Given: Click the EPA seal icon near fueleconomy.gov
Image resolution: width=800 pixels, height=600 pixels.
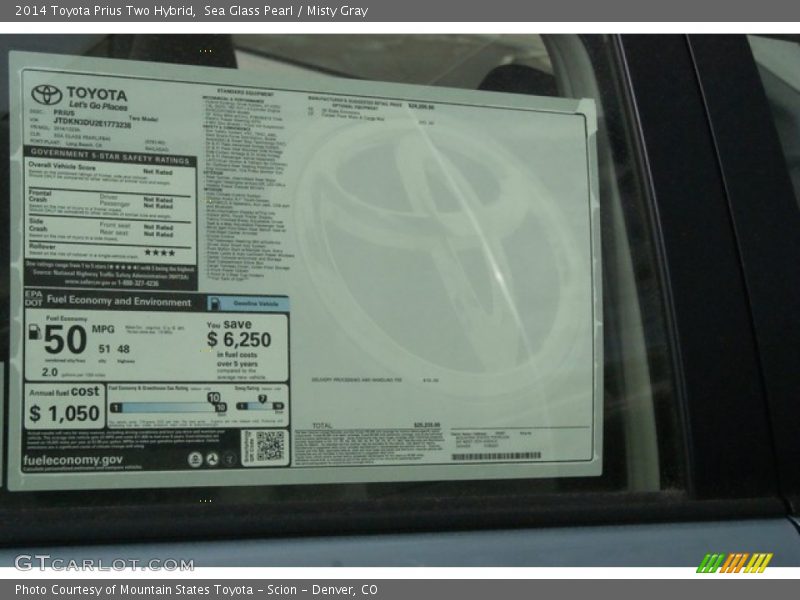Looking at the screenshot, I should tap(195, 459).
